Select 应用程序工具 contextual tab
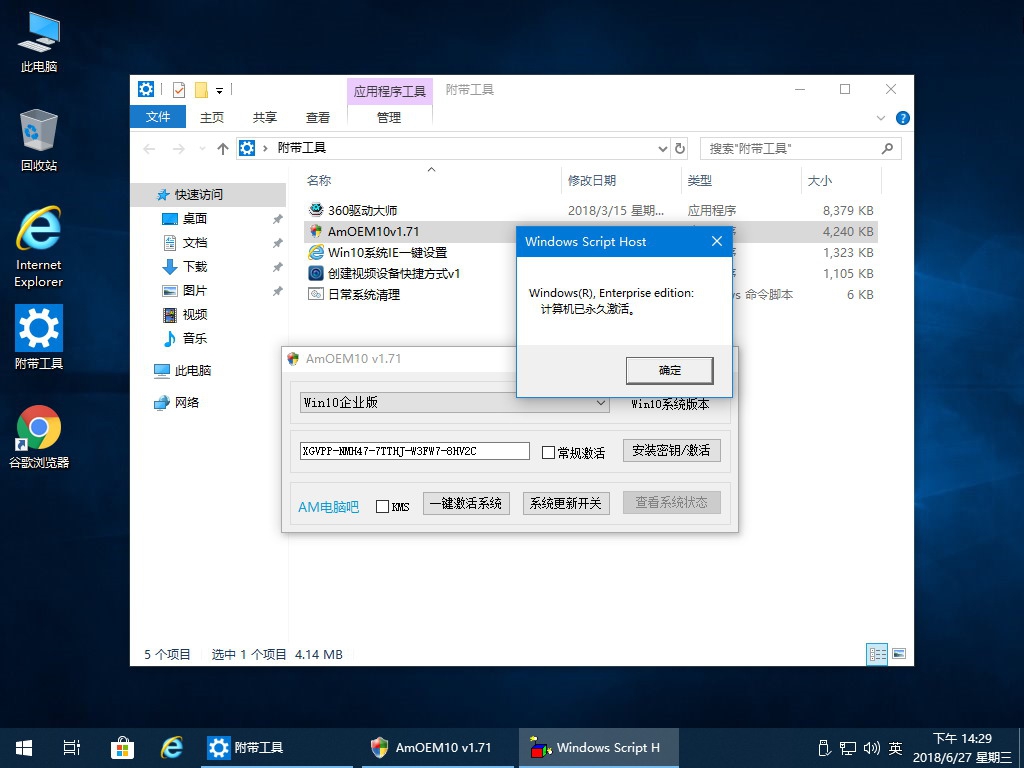The width and height of the screenshot is (1024, 768). (x=390, y=91)
